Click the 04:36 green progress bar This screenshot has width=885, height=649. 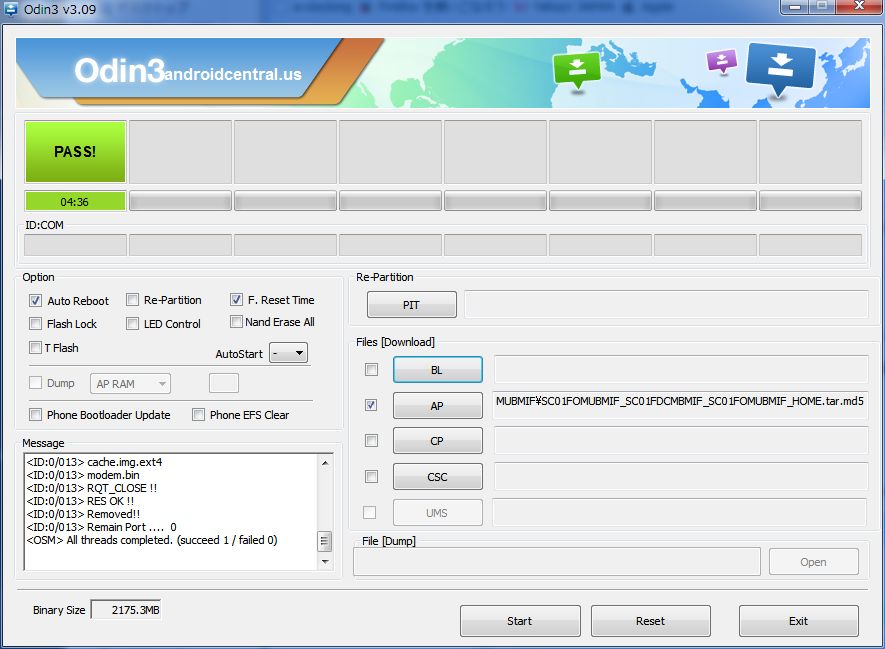pyautogui.click(x=75, y=201)
